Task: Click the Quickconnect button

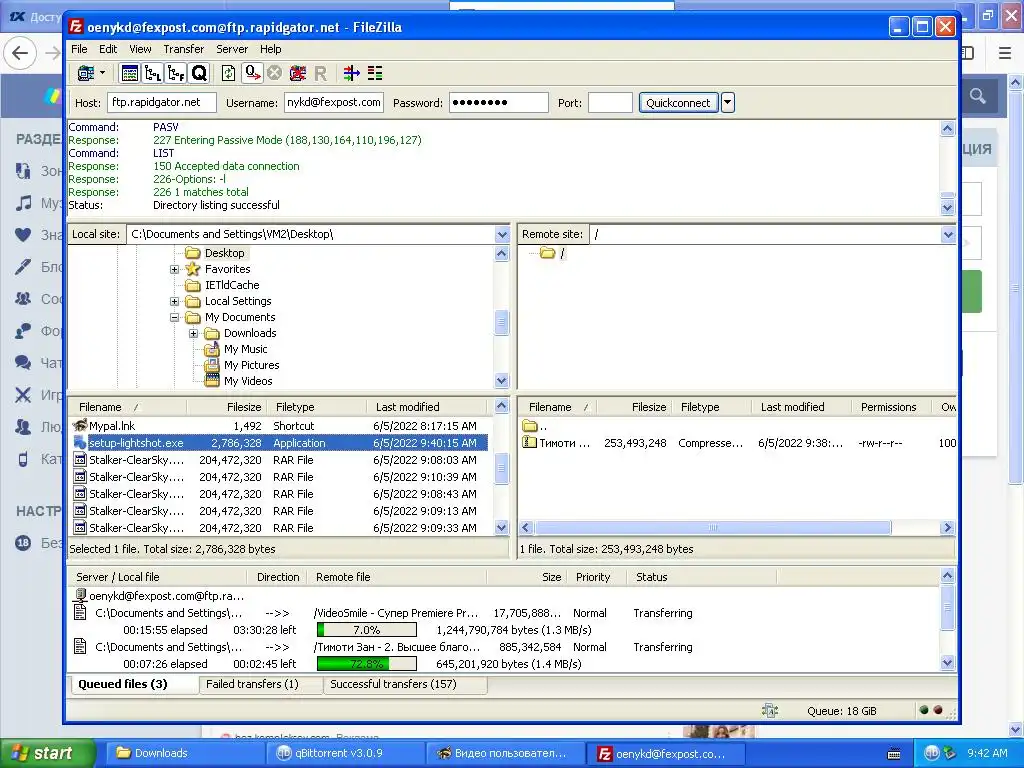Action: coord(678,103)
